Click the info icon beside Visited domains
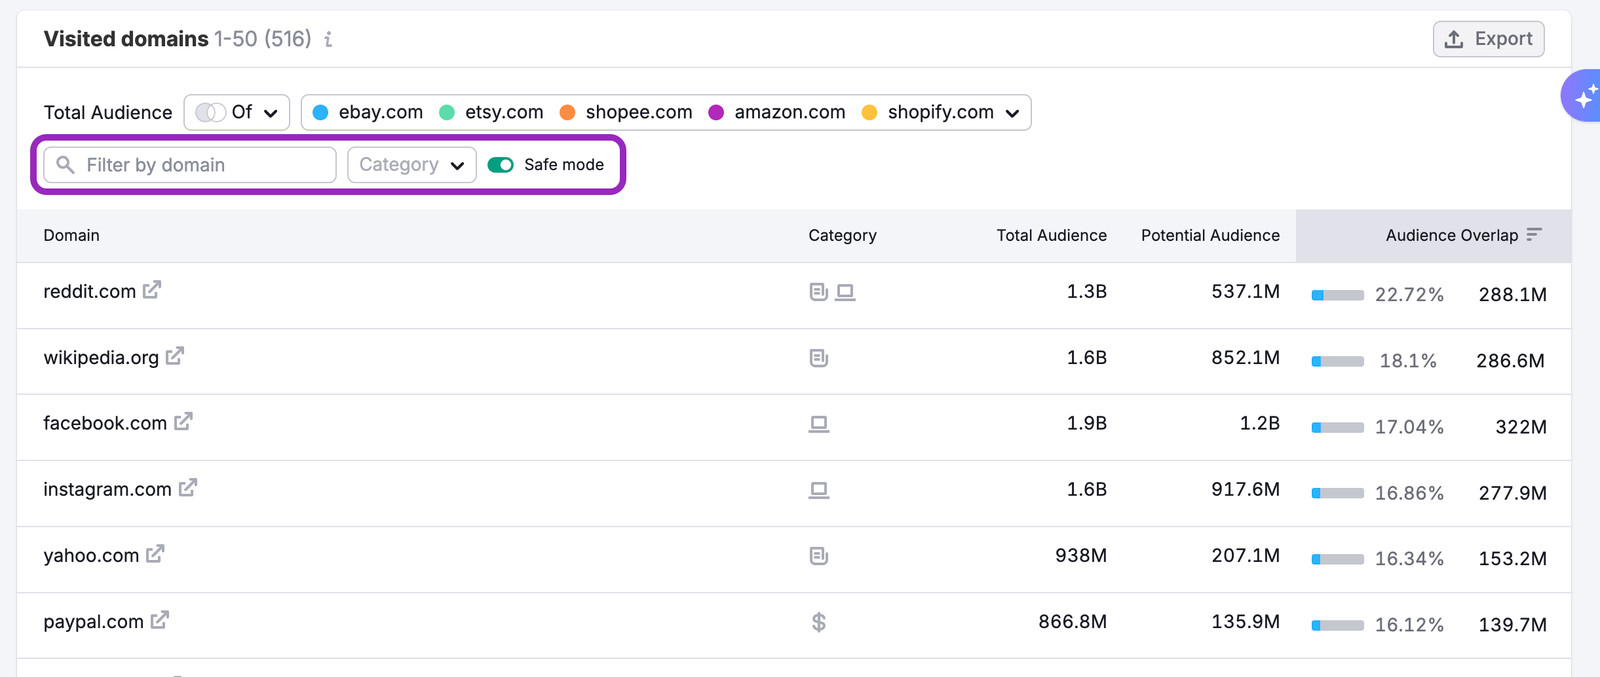Image resolution: width=1600 pixels, height=677 pixels. [328, 40]
